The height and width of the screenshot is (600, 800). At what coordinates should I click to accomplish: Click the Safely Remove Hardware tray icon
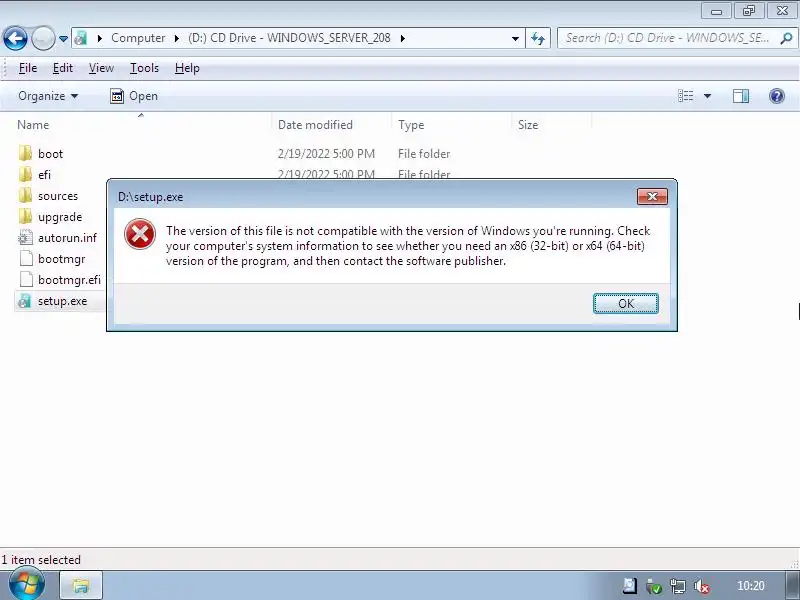point(654,587)
